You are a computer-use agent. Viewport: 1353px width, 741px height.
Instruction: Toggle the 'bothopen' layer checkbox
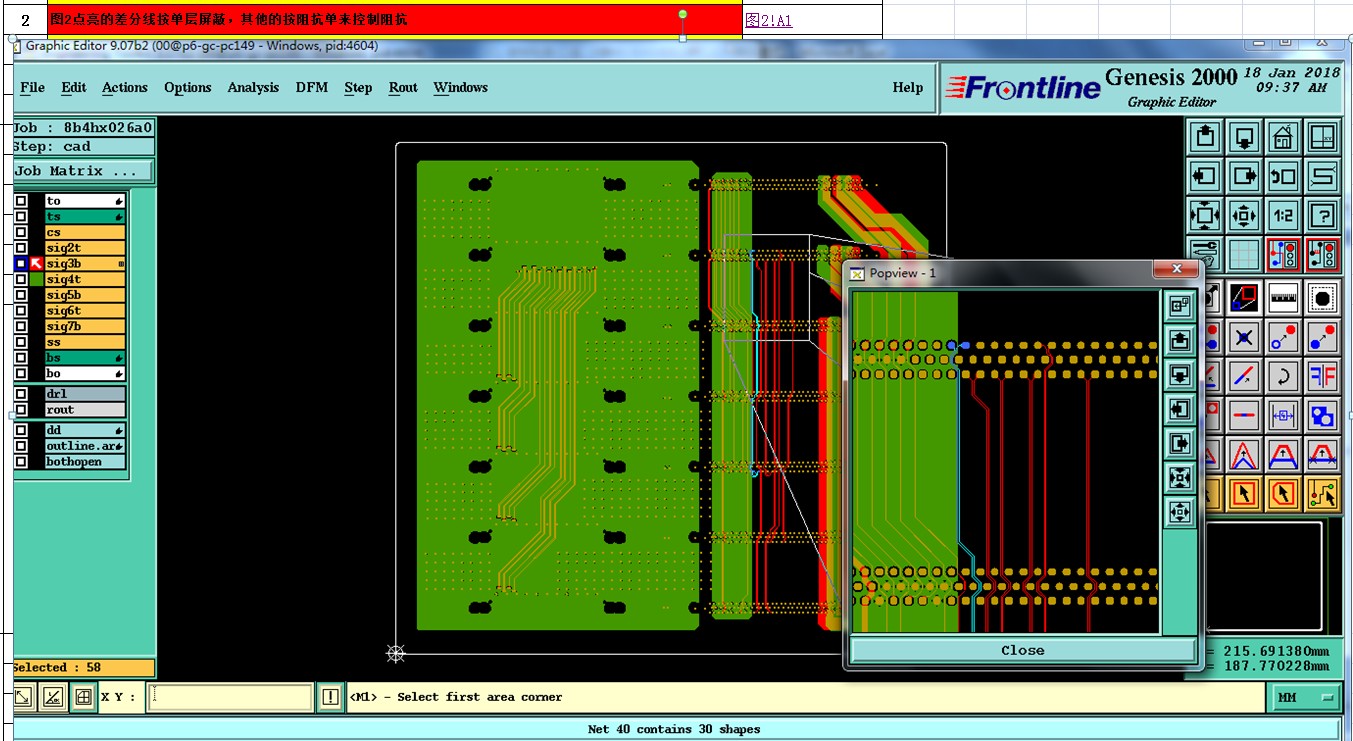click(x=21, y=462)
